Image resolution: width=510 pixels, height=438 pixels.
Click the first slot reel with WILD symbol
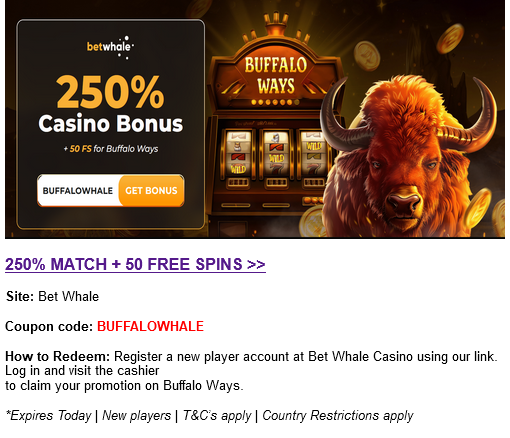[238, 152]
